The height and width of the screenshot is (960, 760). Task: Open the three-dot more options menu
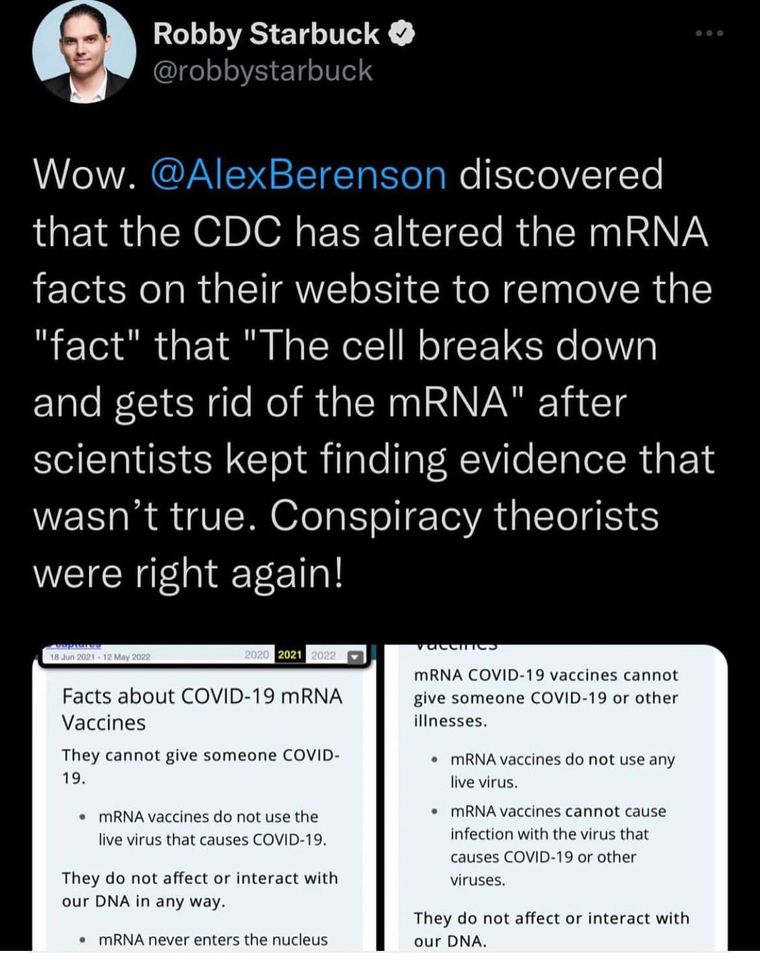(x=708, y=32)
